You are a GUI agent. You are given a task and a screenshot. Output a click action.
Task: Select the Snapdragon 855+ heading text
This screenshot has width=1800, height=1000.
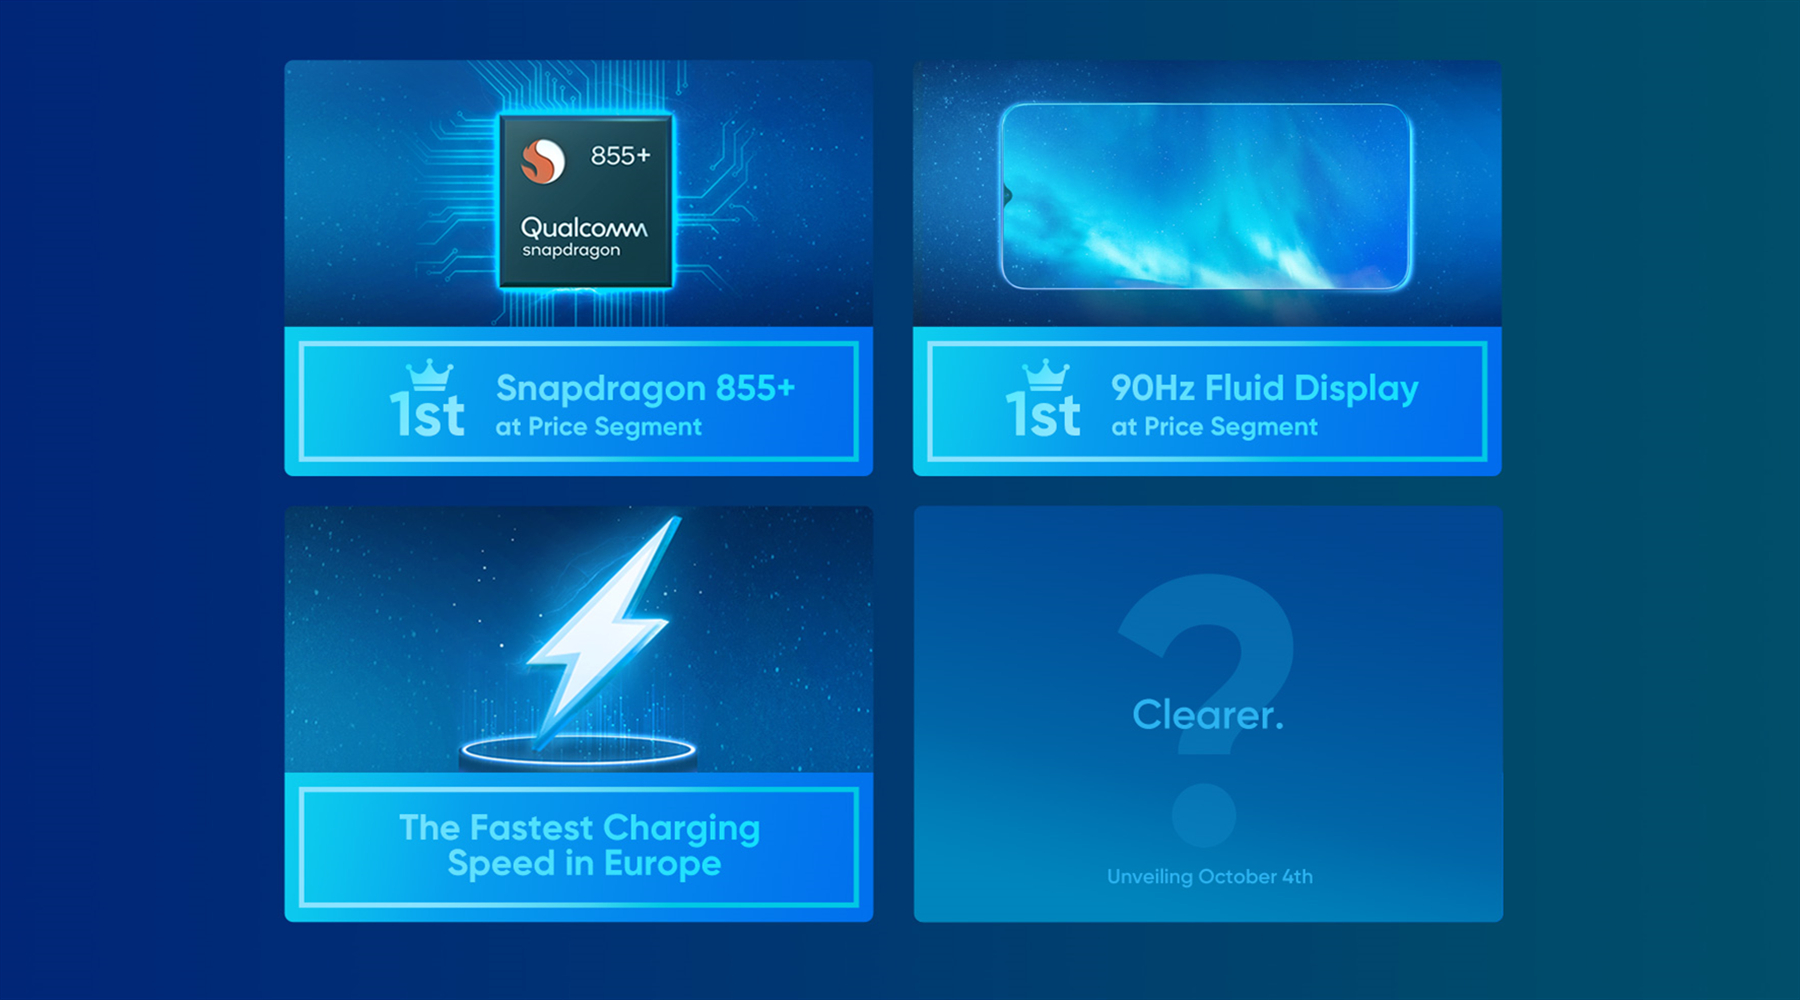coord(645,387)
